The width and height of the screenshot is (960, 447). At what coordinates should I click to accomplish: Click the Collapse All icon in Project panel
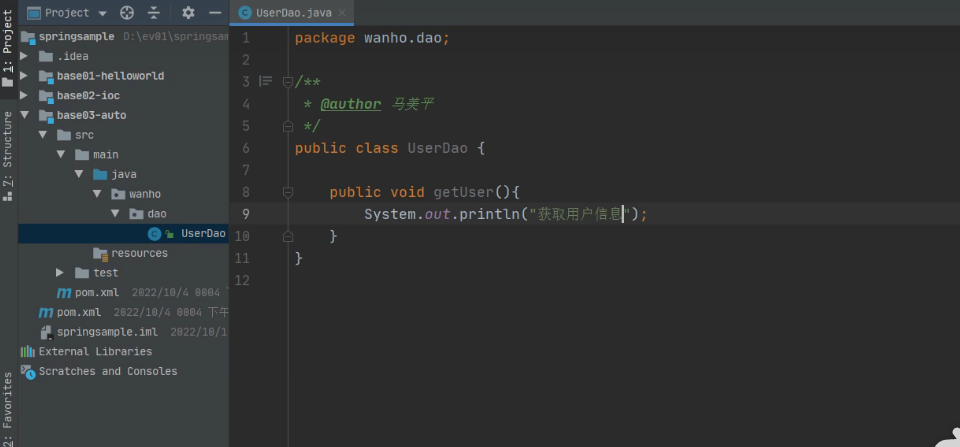pyautogui.click(x=154, y=13)
